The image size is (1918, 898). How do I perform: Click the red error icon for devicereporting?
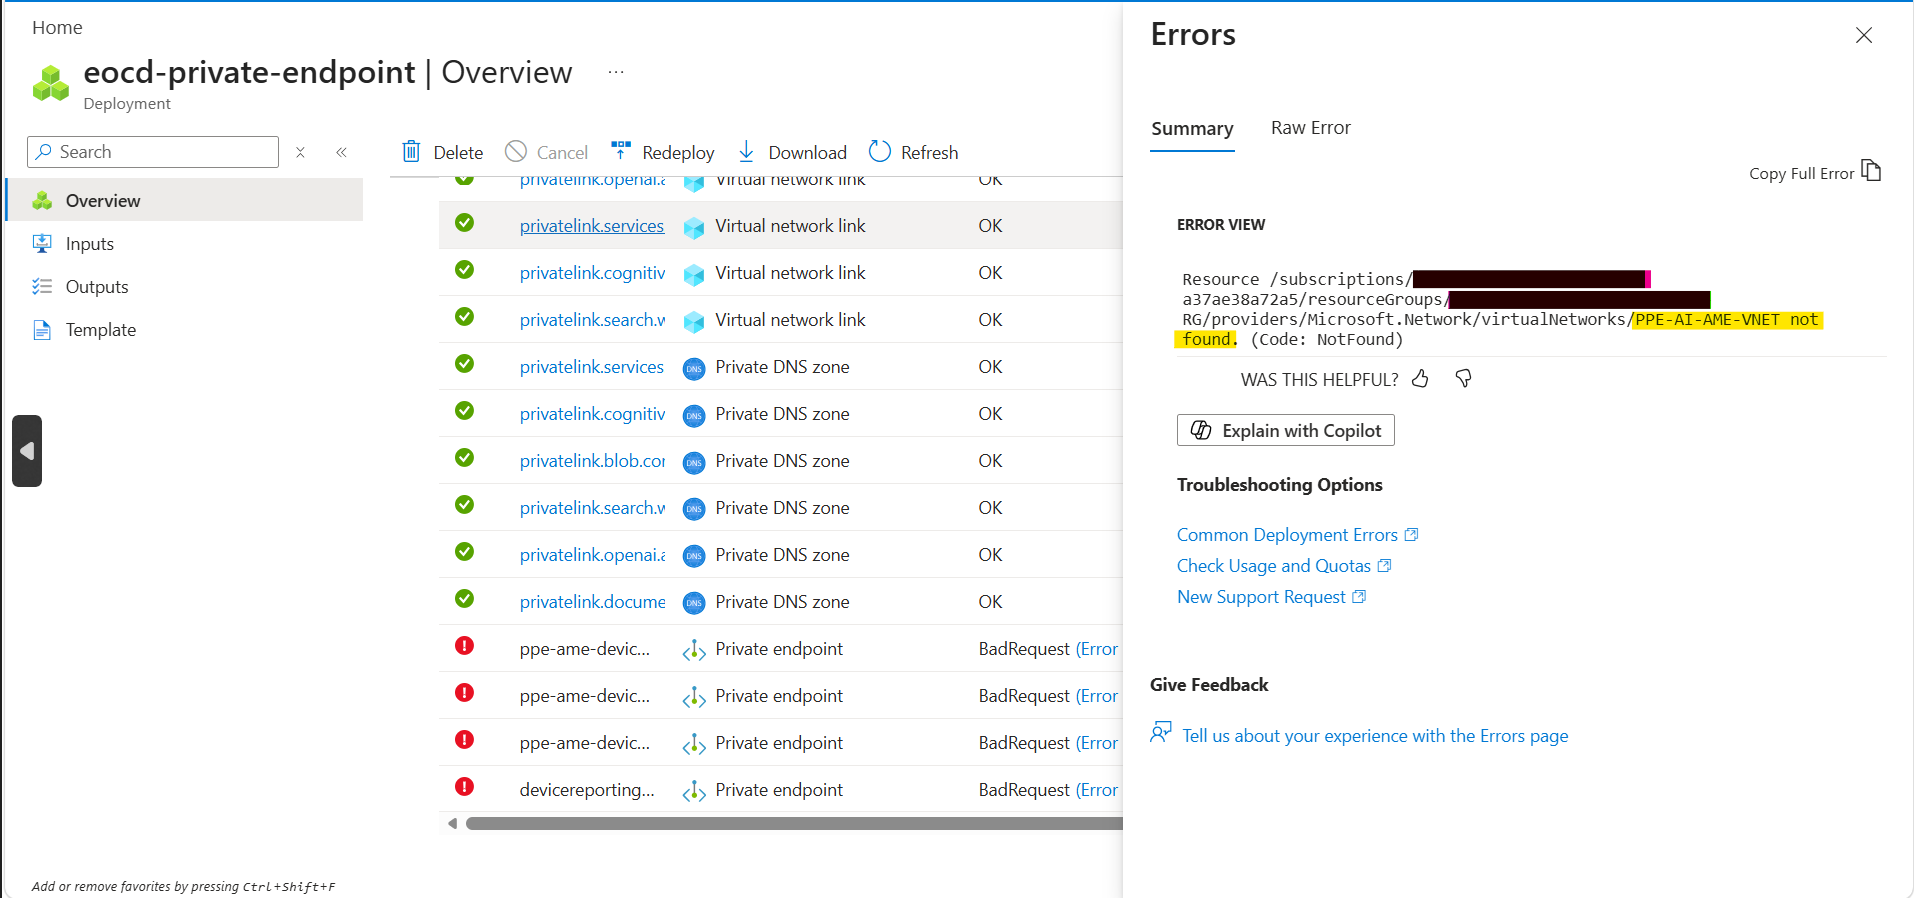464,787
